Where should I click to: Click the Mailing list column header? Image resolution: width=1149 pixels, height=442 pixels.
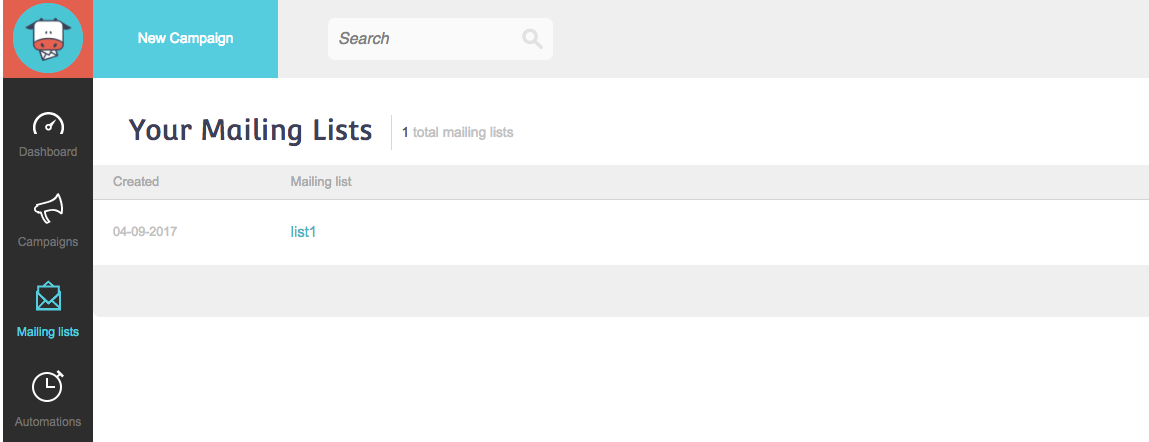[321, 182]
